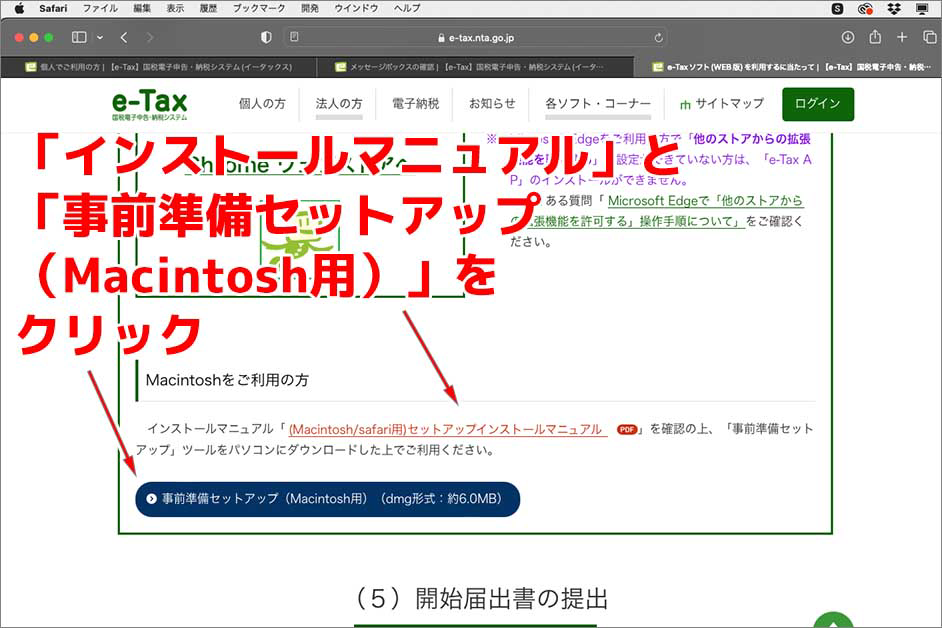The image size is (942, 628).
Task: Click the green ログイン button
Action: [x=817, y=104]
